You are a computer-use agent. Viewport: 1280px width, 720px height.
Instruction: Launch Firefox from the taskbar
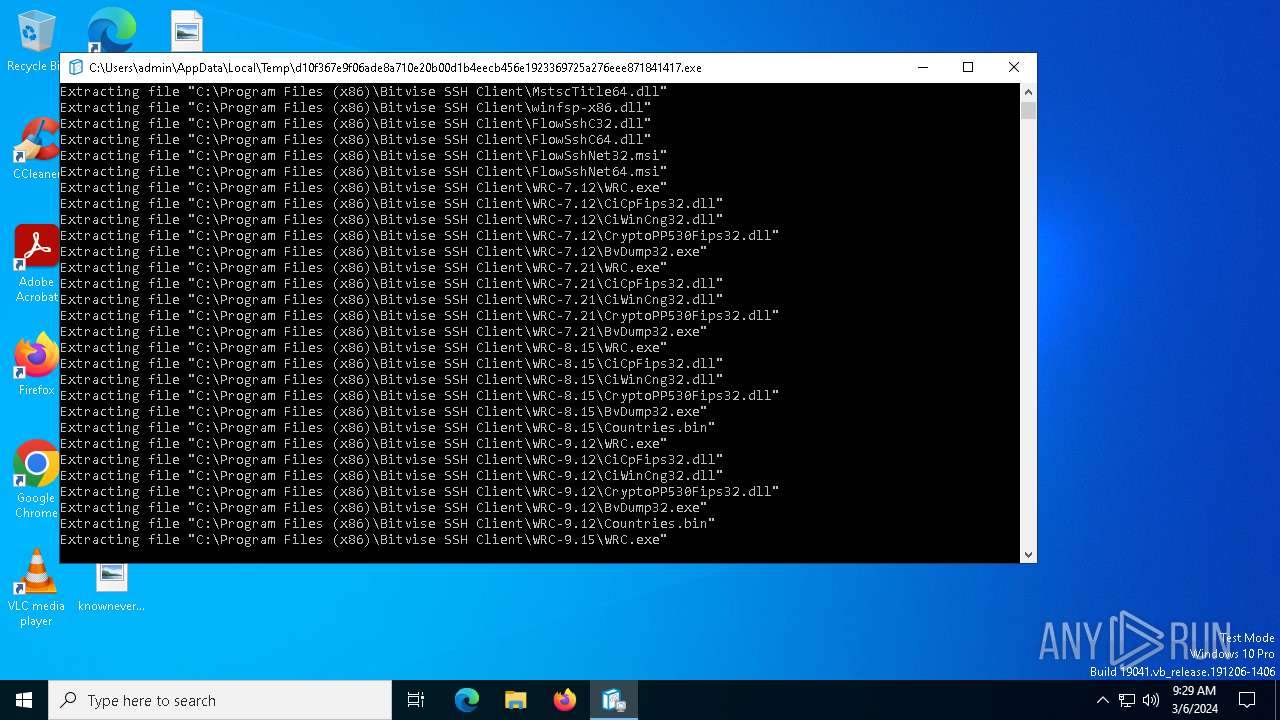tap(565, 700)
